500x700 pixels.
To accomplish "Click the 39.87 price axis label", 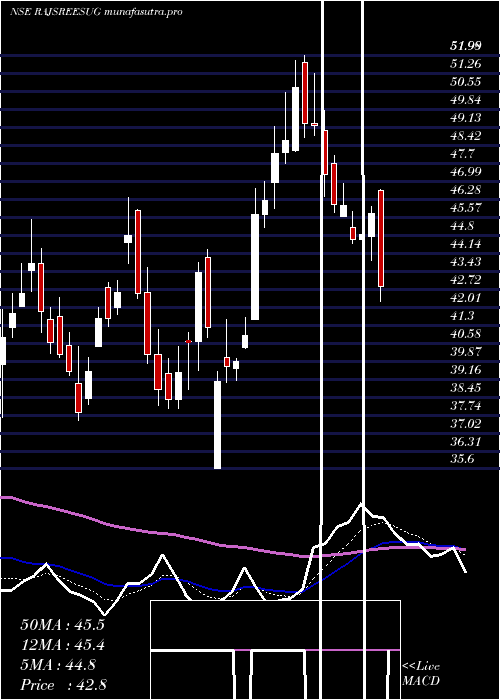I will [466, 352].
